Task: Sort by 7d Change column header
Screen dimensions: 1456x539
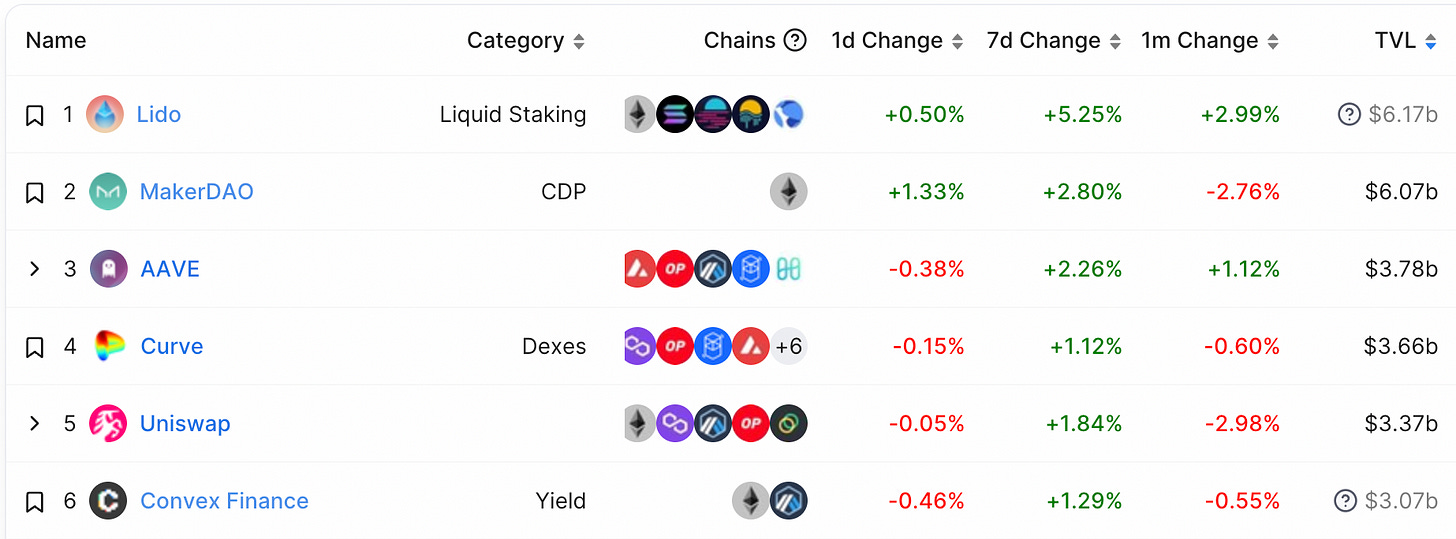Action: (x=1053, y=41)
